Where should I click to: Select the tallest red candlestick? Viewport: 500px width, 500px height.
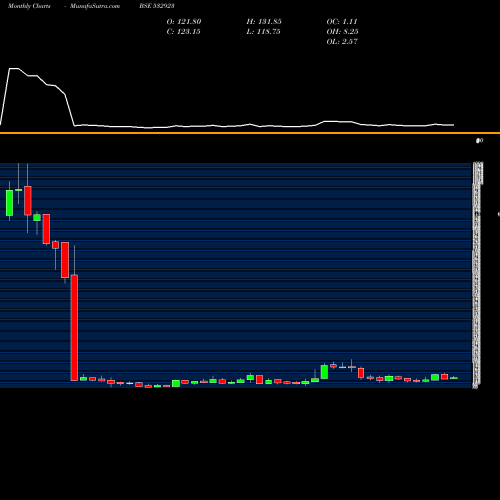74,328
